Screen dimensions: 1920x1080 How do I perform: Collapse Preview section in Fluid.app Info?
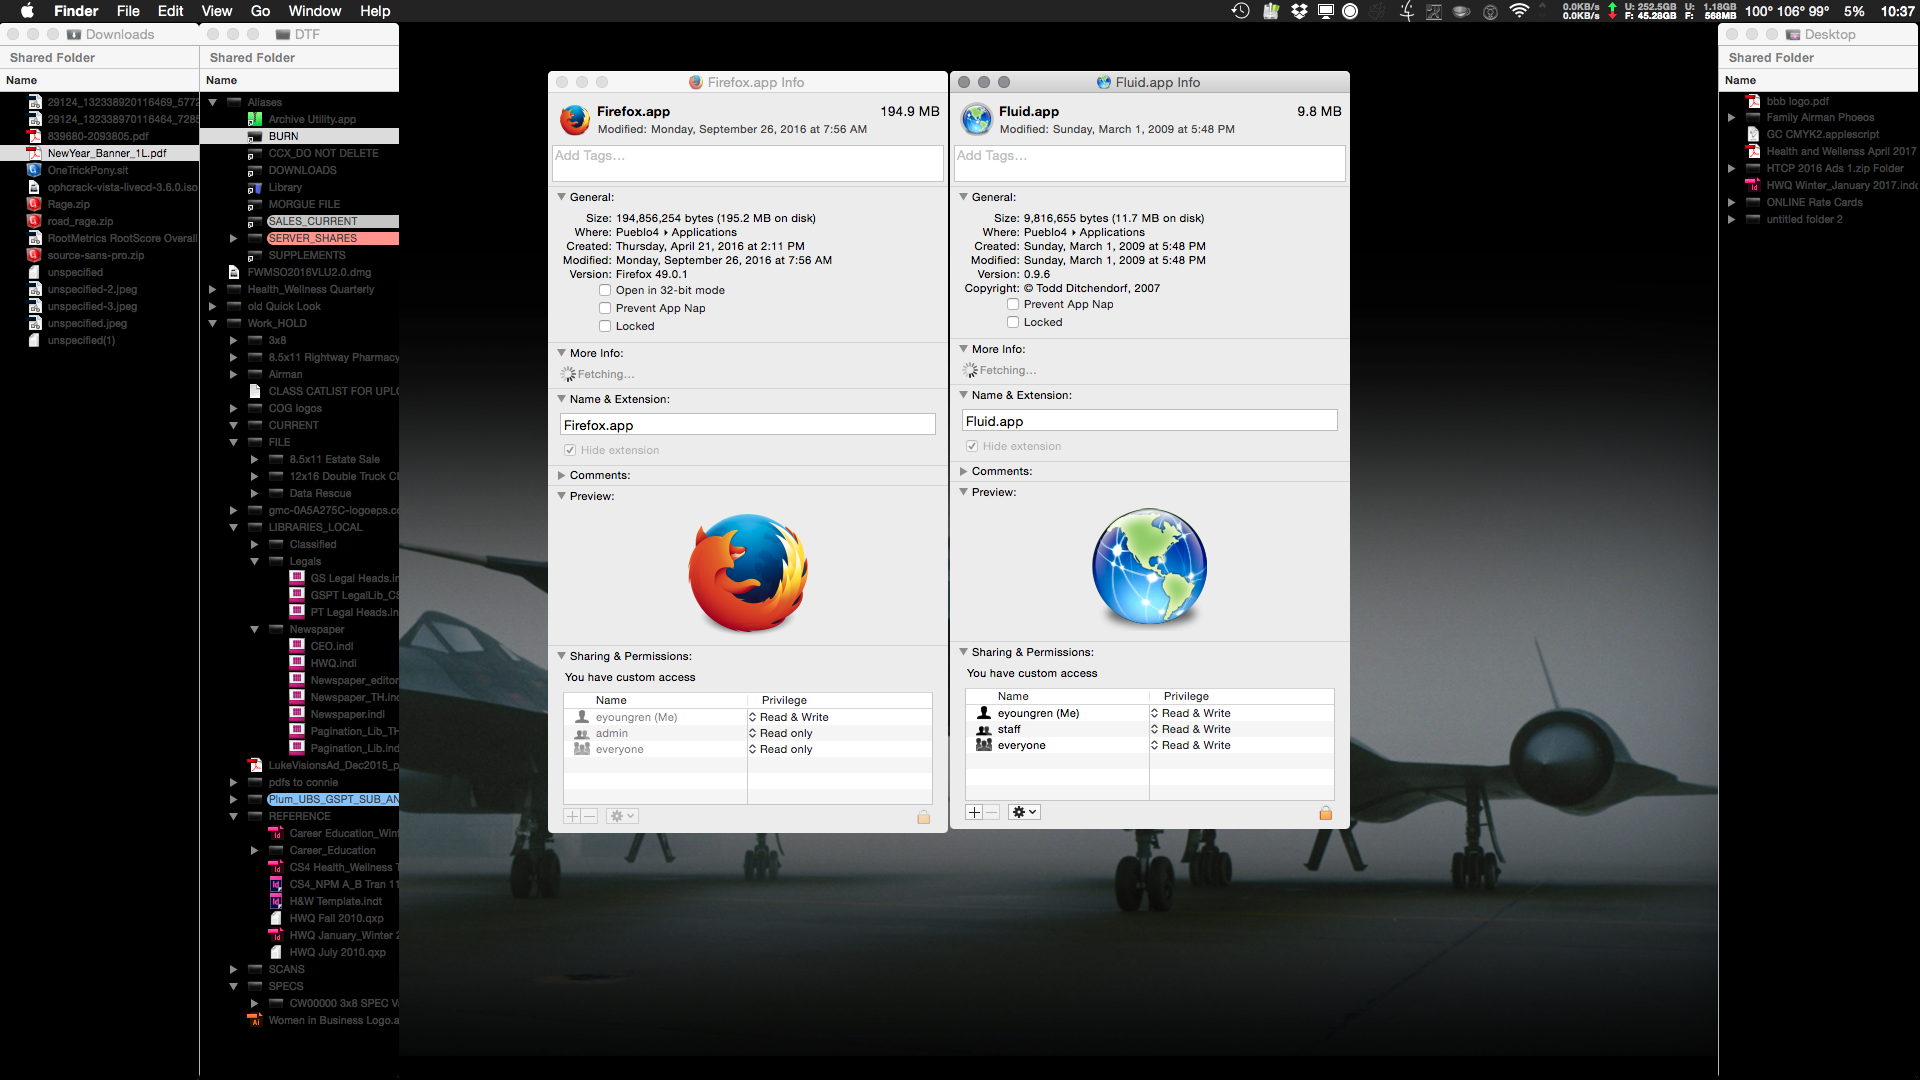tap(963, 492)
